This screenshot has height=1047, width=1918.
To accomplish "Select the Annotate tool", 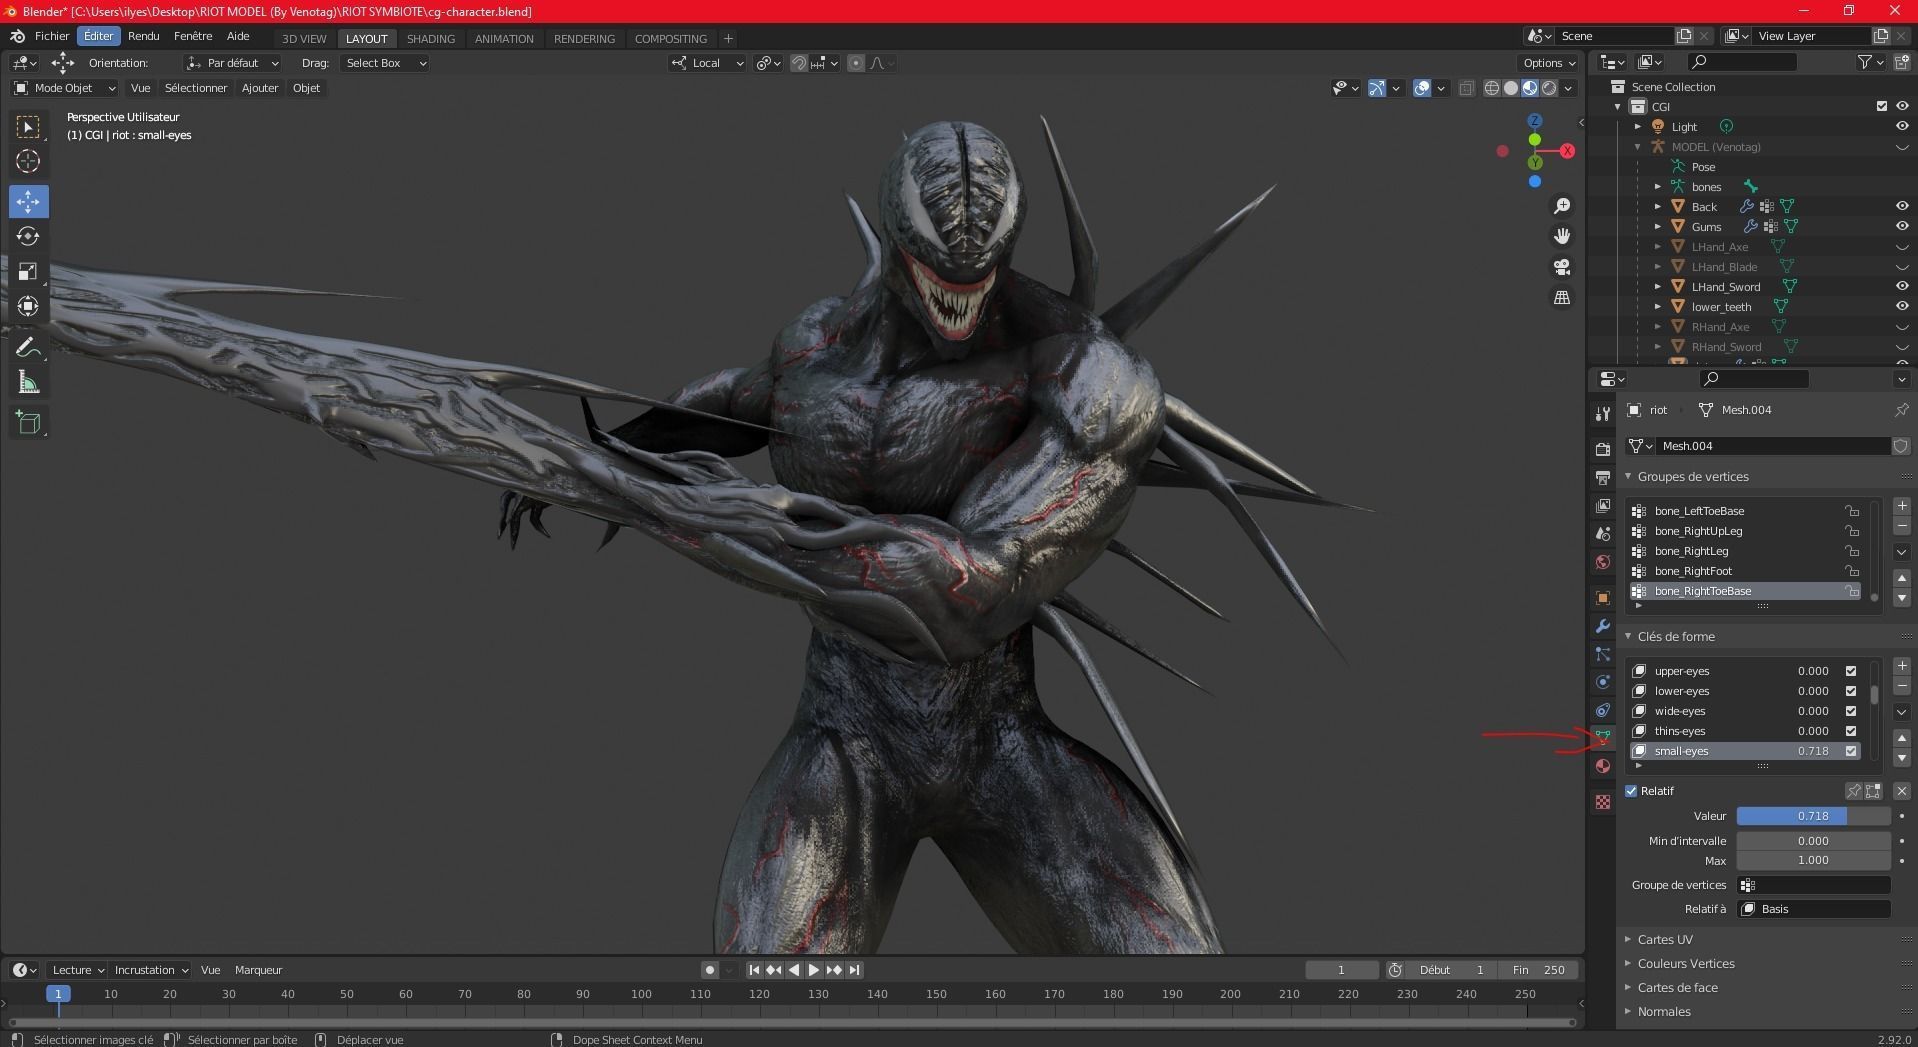I will pos(28,347).
